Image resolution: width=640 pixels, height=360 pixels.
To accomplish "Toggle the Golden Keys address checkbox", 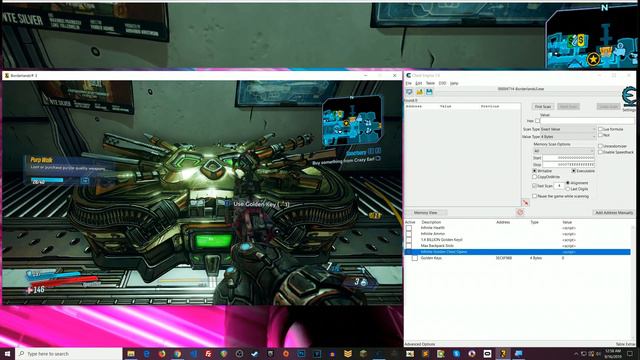I will 415,258.
